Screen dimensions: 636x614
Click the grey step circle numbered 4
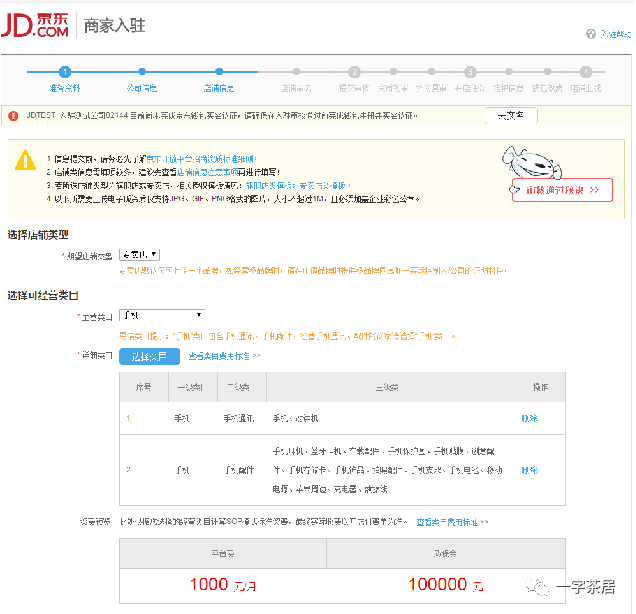click(x=586, y=72)
